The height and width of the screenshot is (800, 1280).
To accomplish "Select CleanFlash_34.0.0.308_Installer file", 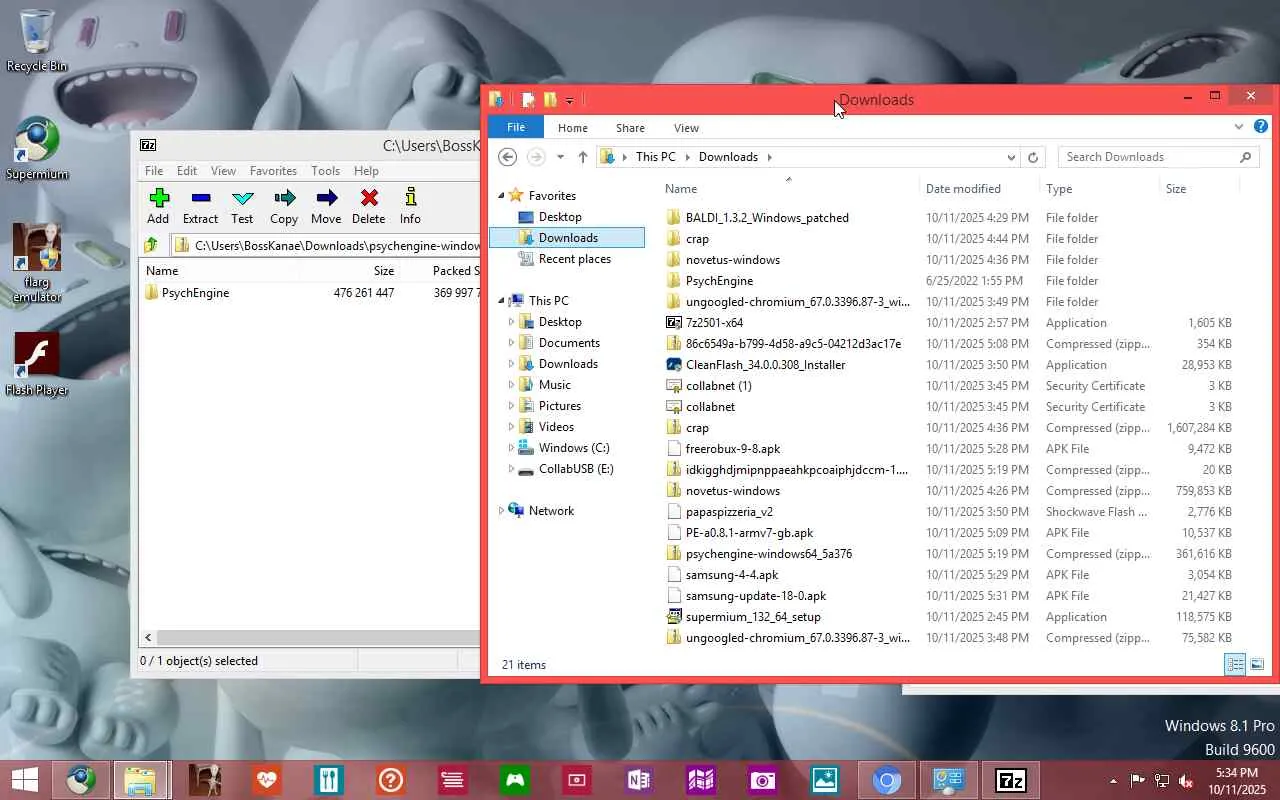I will click(765, 365).
